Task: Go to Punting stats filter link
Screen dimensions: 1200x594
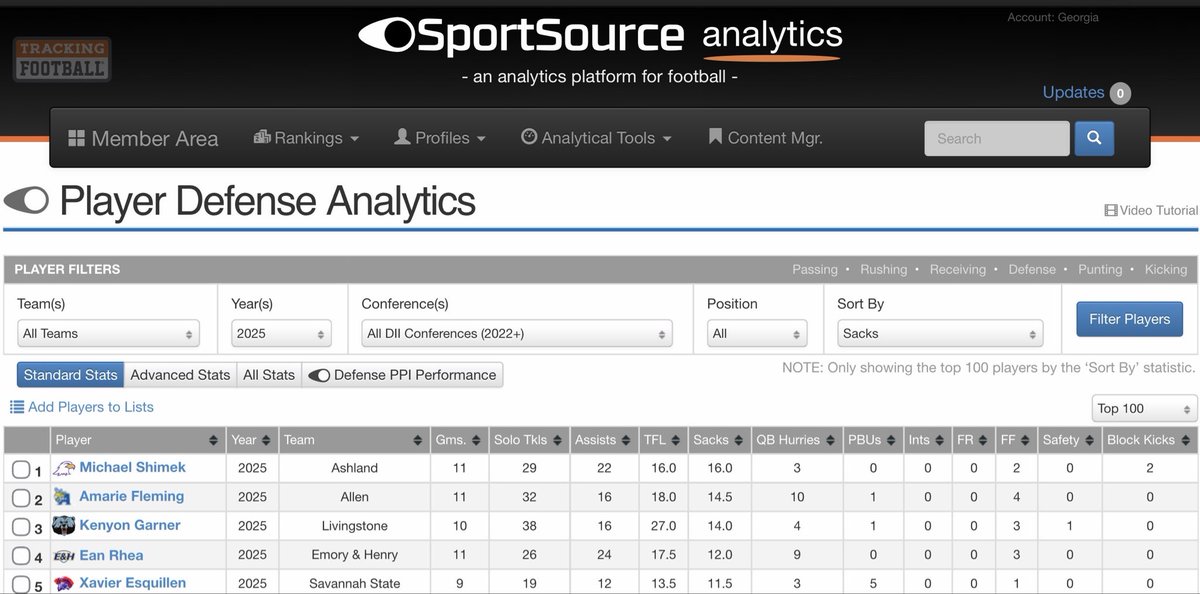Action: pyautogui.click(x=1100, y=269)
